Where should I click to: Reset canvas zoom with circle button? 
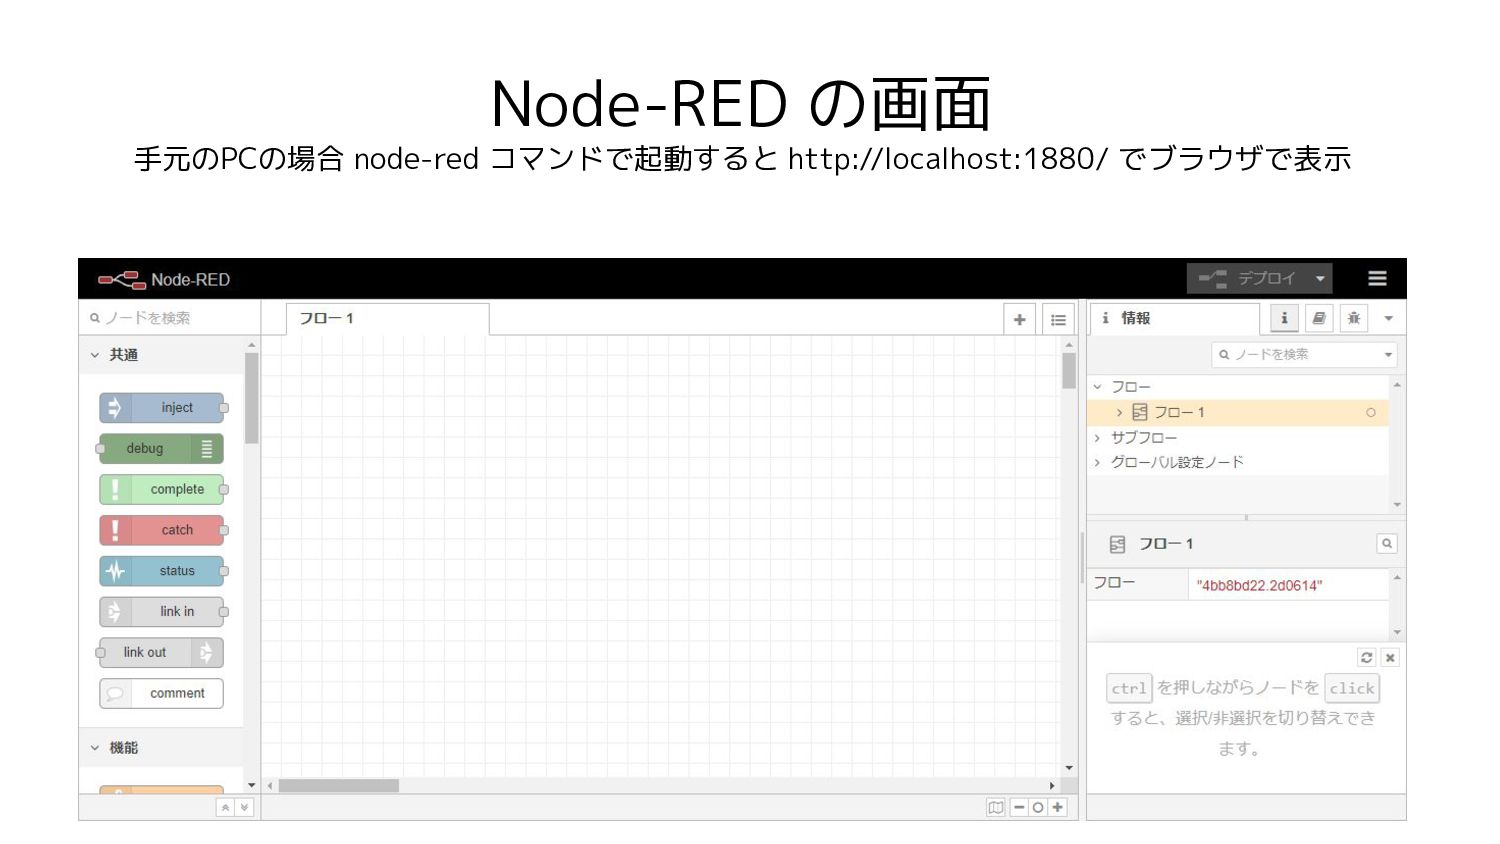pyautogui.click(x=1038, y=808)
